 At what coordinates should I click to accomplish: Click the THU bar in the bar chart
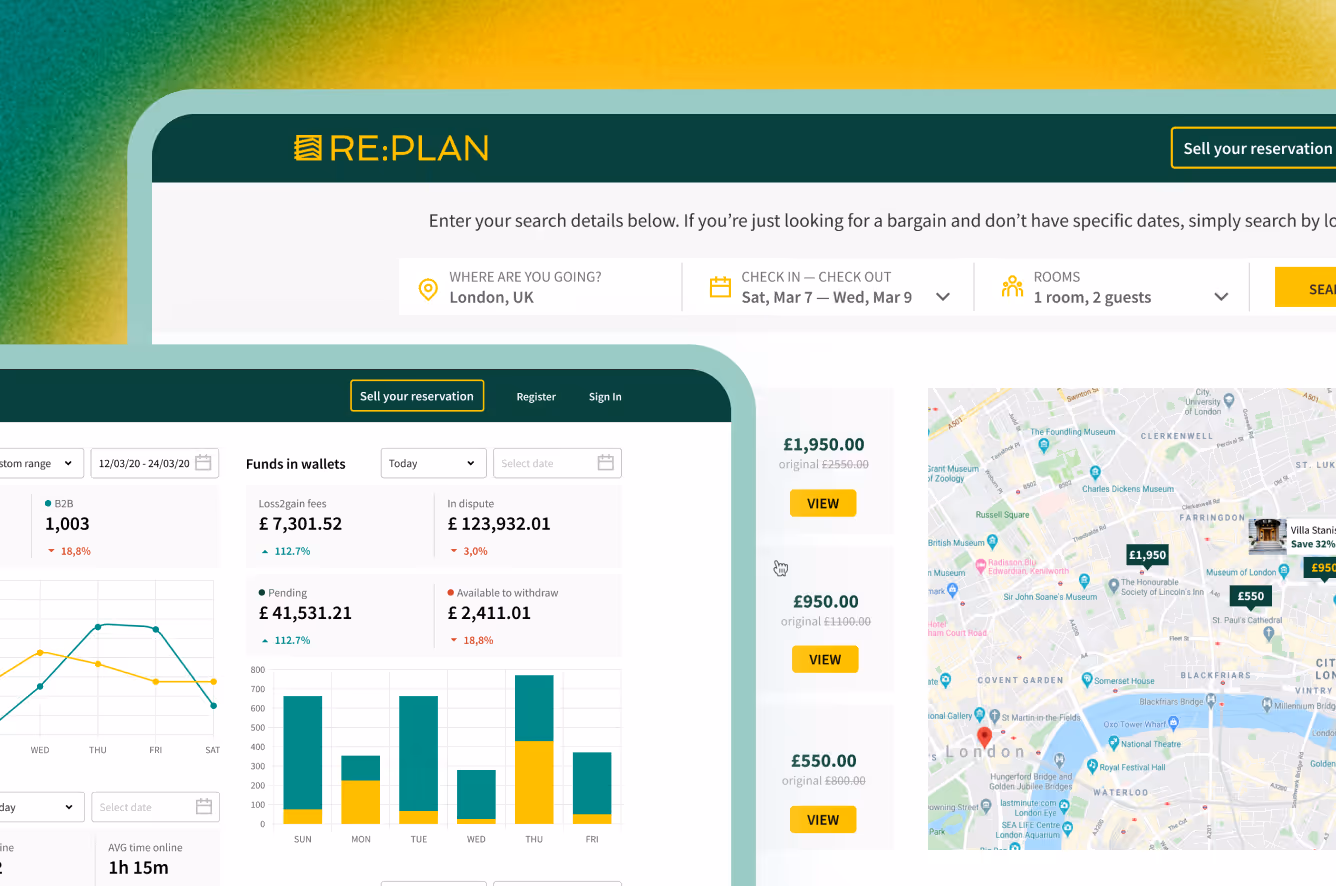534,749
